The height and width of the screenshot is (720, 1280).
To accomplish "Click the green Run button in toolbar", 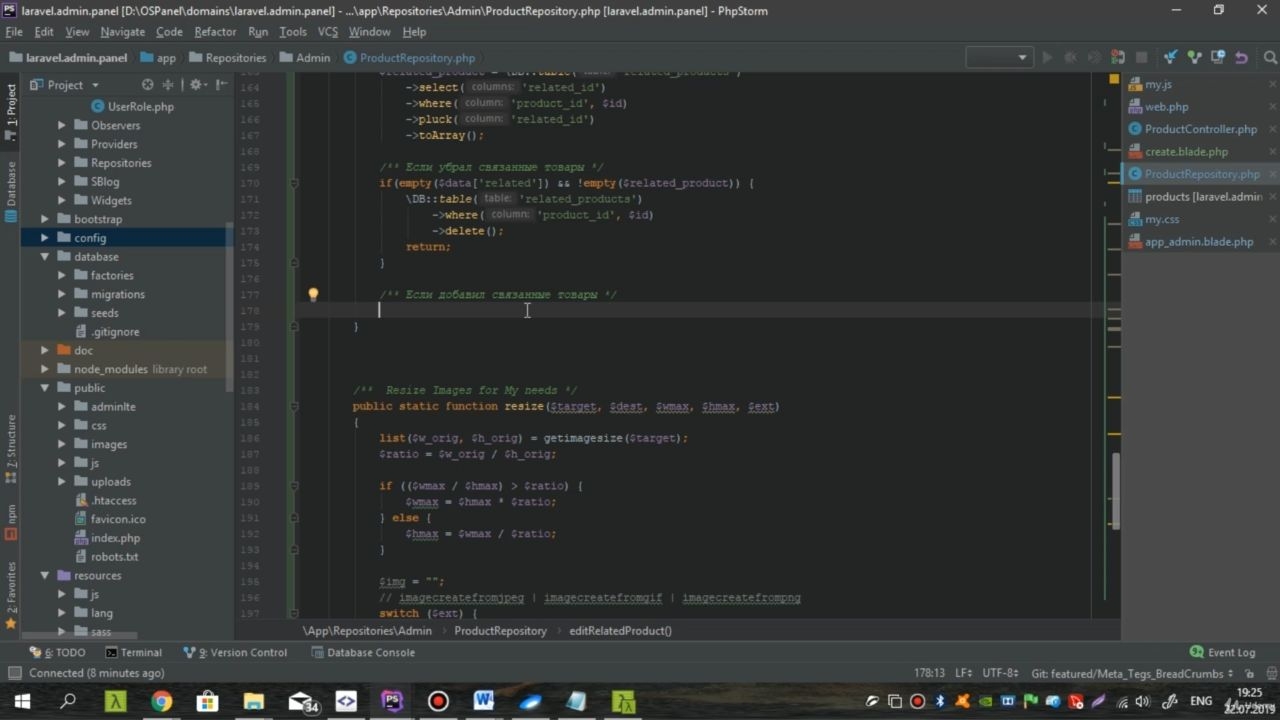I will coord(1047,58).
